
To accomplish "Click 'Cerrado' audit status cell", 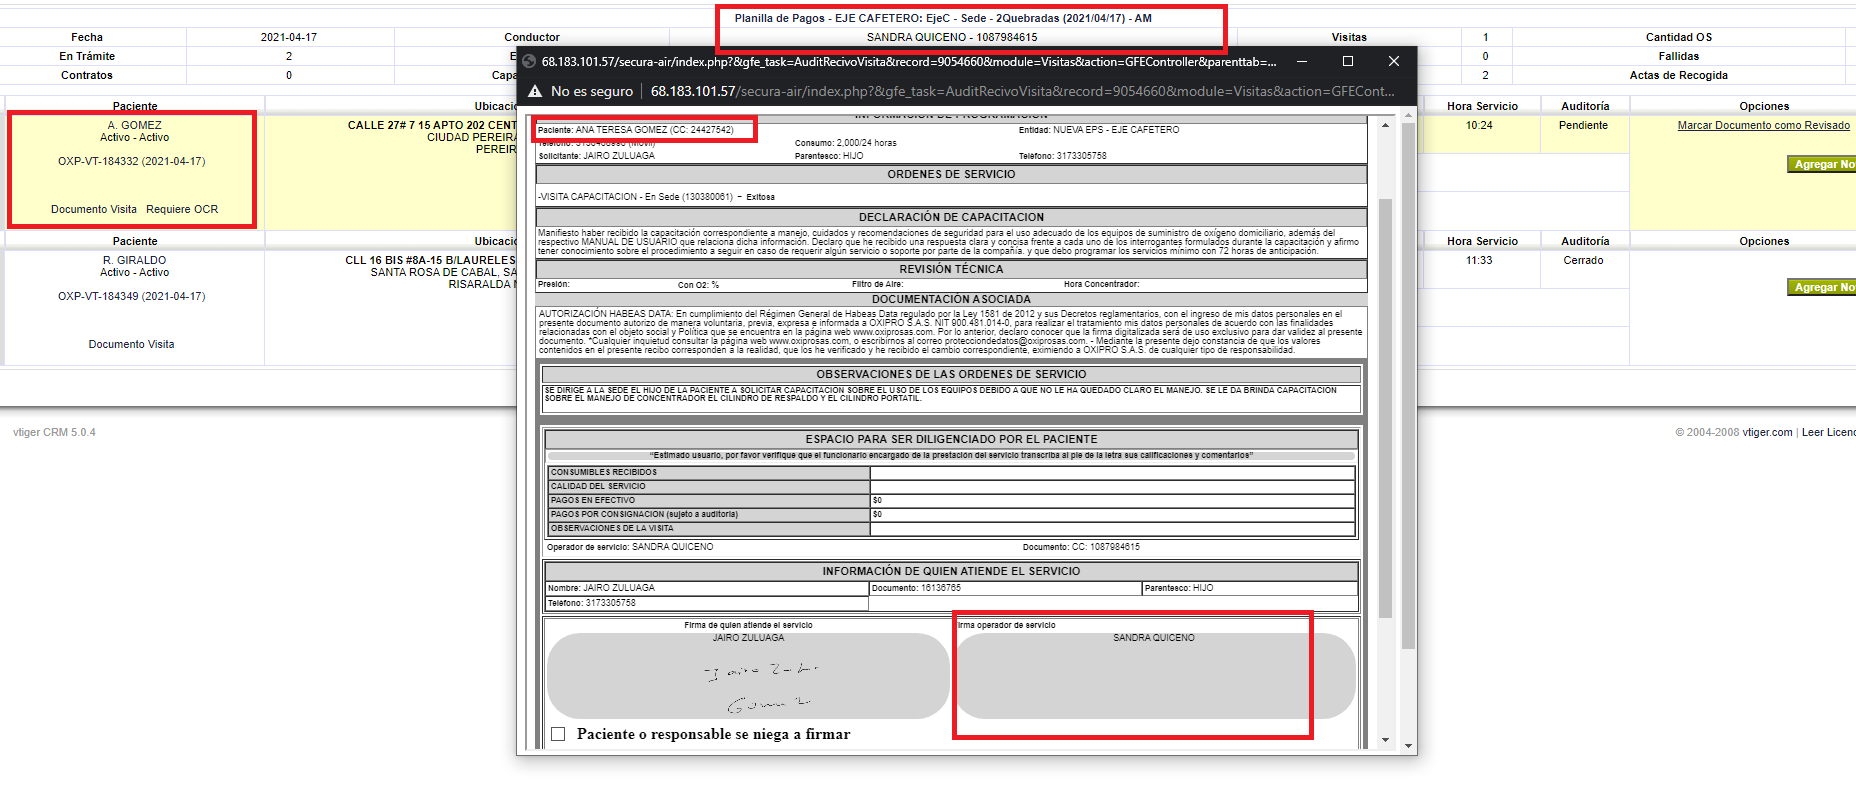I will click(x=1583, y=260).
